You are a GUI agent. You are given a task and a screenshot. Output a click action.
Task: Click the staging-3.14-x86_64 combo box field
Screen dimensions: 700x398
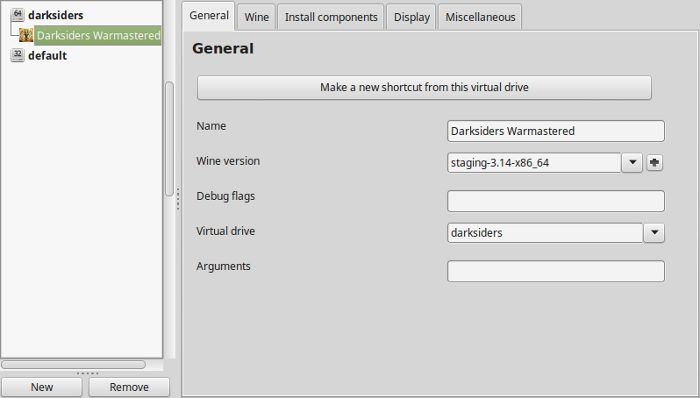pos(534,162)
